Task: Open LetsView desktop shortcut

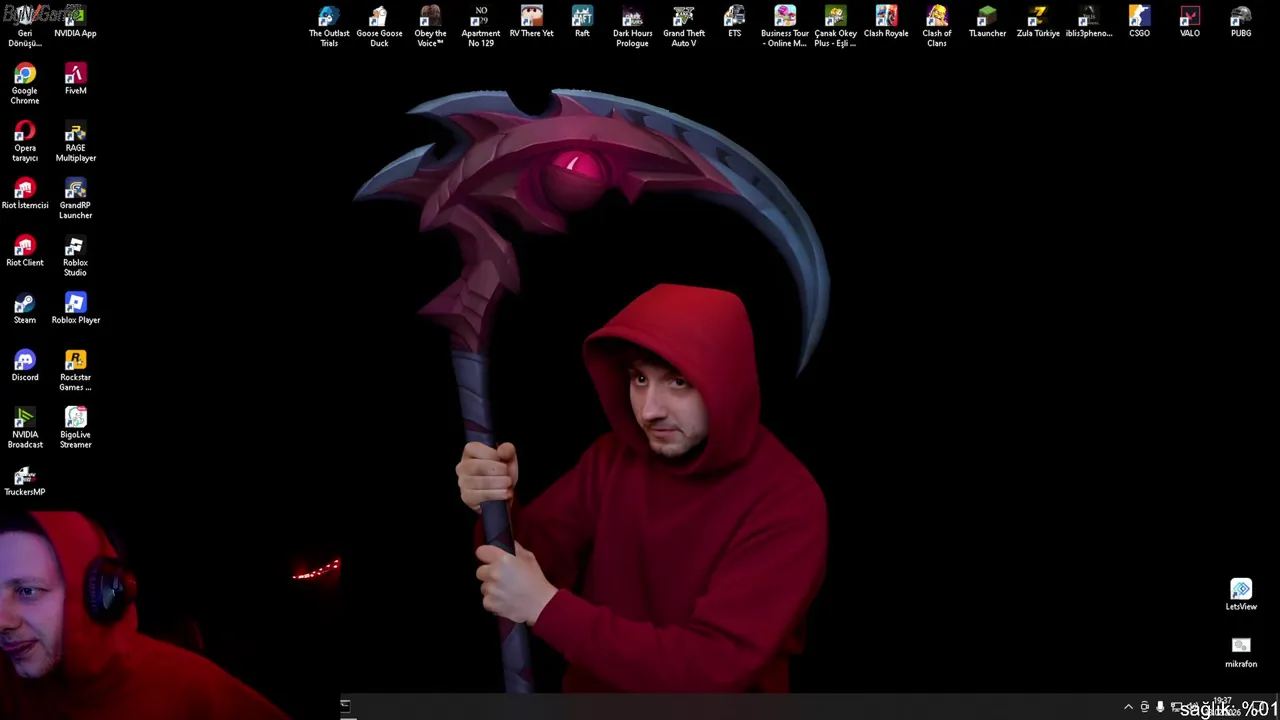Action: 1241,594
